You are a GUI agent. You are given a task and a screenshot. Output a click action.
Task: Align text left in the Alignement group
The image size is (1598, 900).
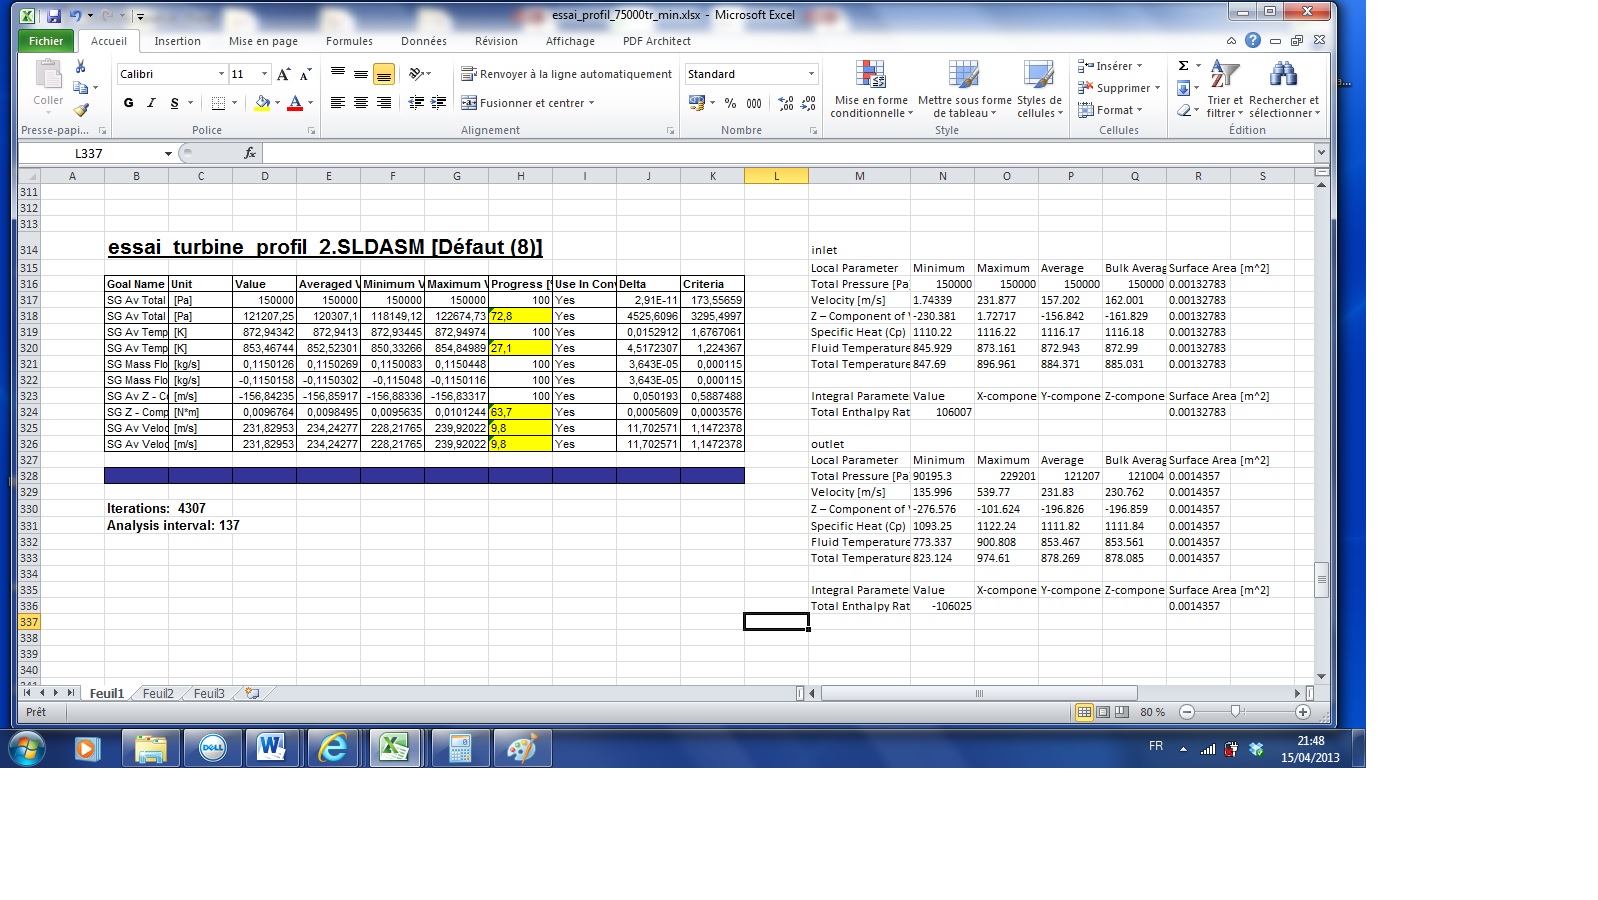(338, 103)
